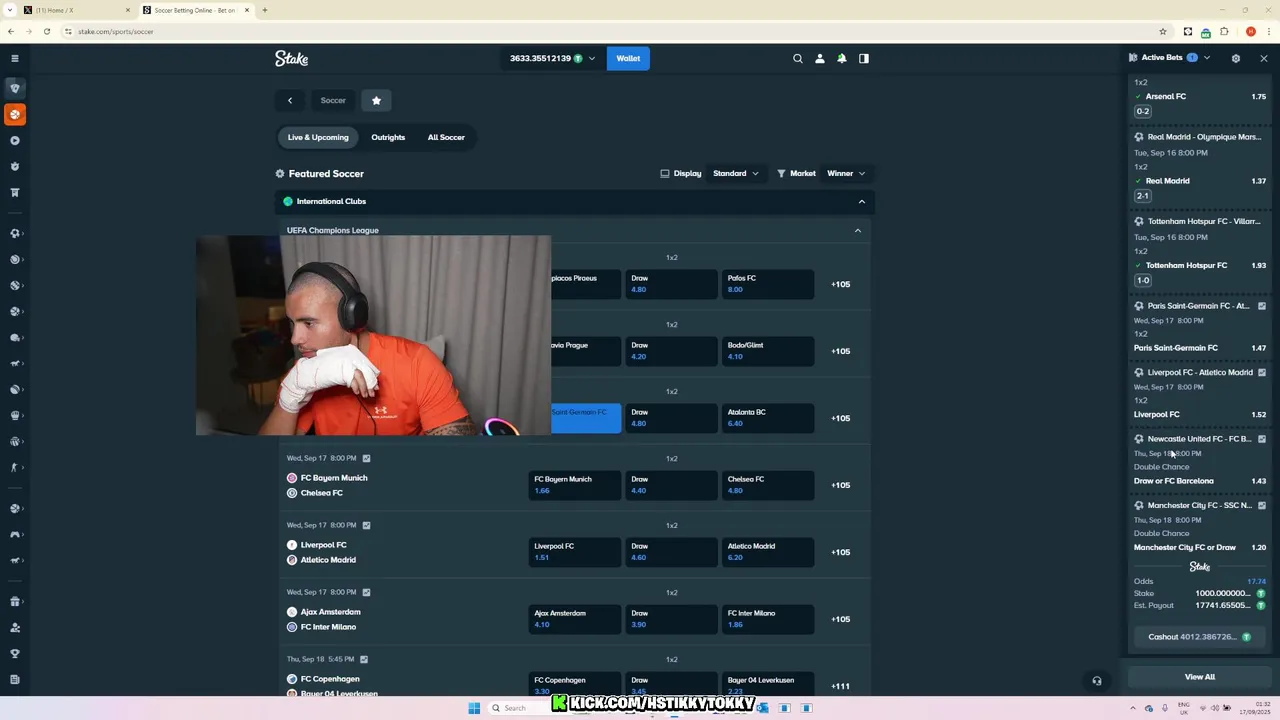Select Ajax Amsterdam odds 4.10
This screenshot has width=1280, height=720.
point(574,619)
